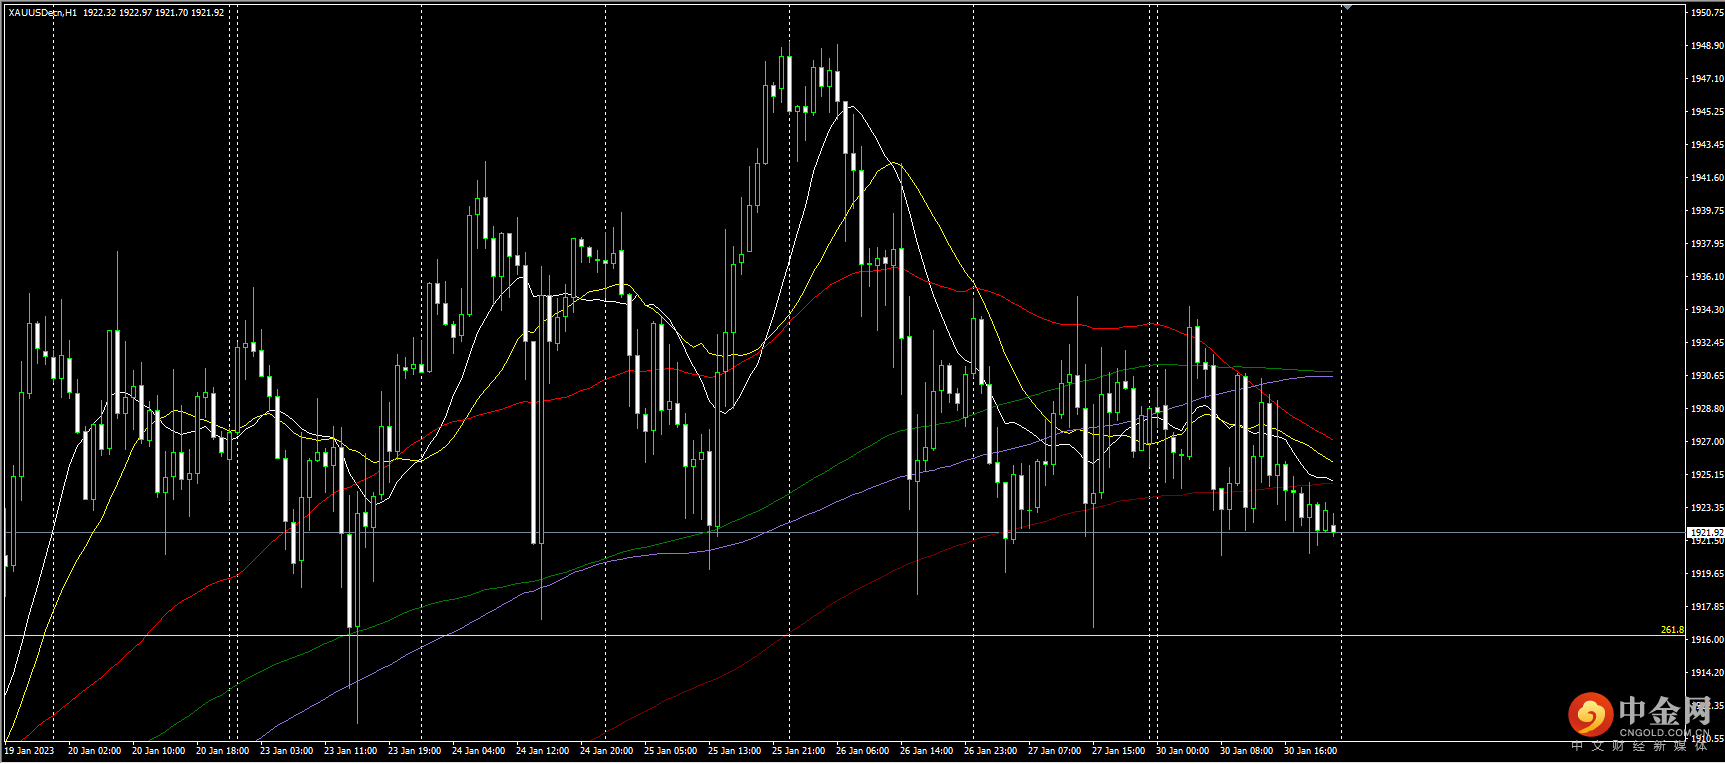
Task: Click the 1923.35 price axis label
Action: click(1707, 508)
